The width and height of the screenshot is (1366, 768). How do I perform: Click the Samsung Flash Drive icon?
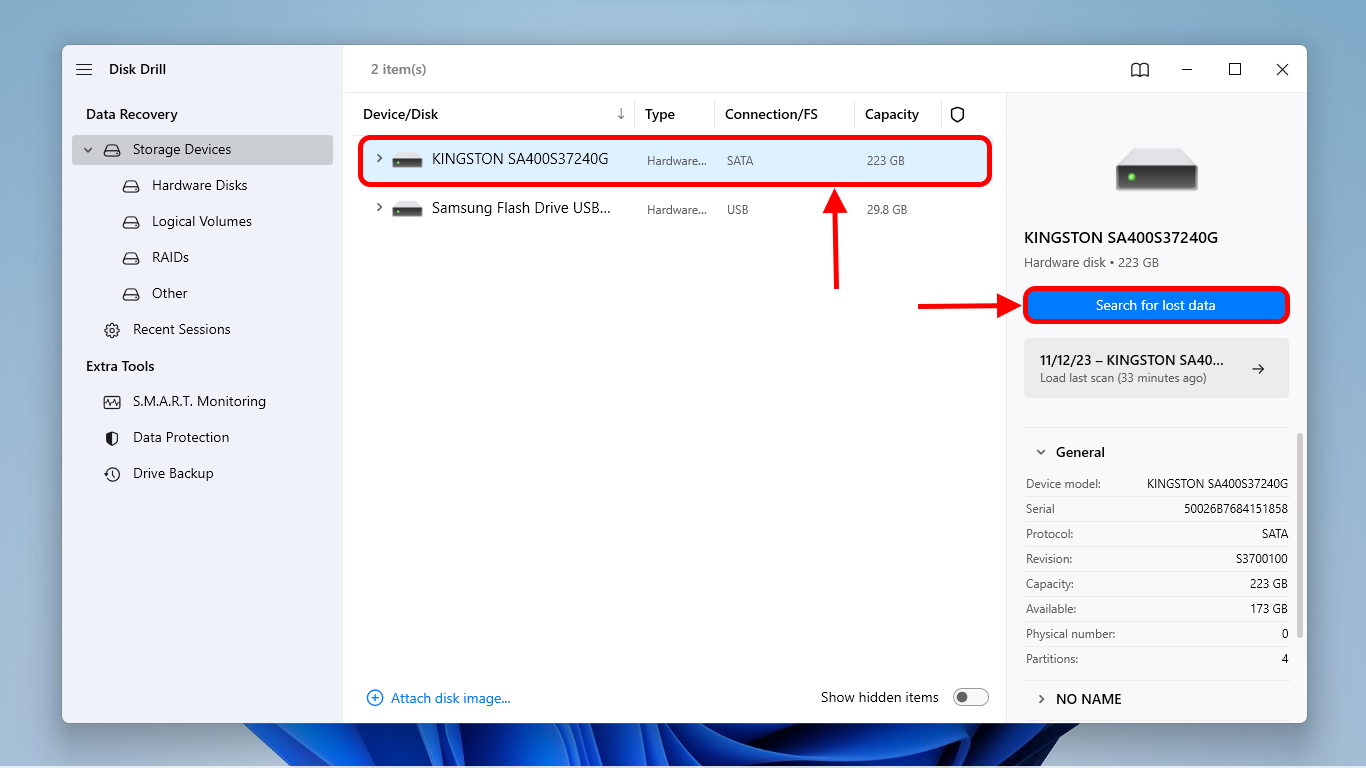point(407,209)
